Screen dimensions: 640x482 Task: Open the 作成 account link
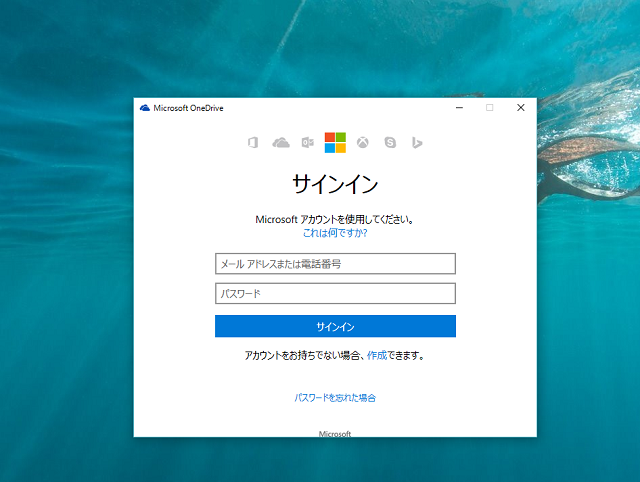coord(377,355)
